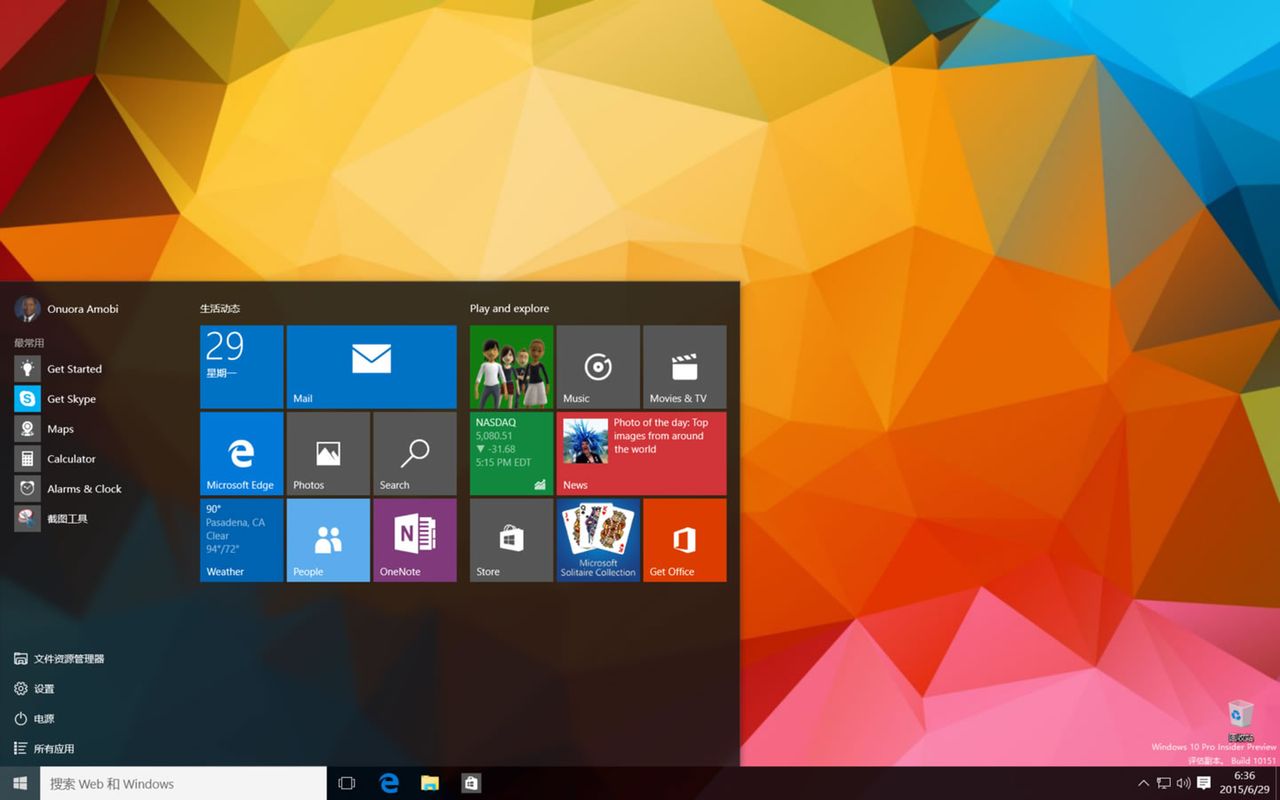
Task: Open the Movies & TV tile
Action: (x=684, y=367)
